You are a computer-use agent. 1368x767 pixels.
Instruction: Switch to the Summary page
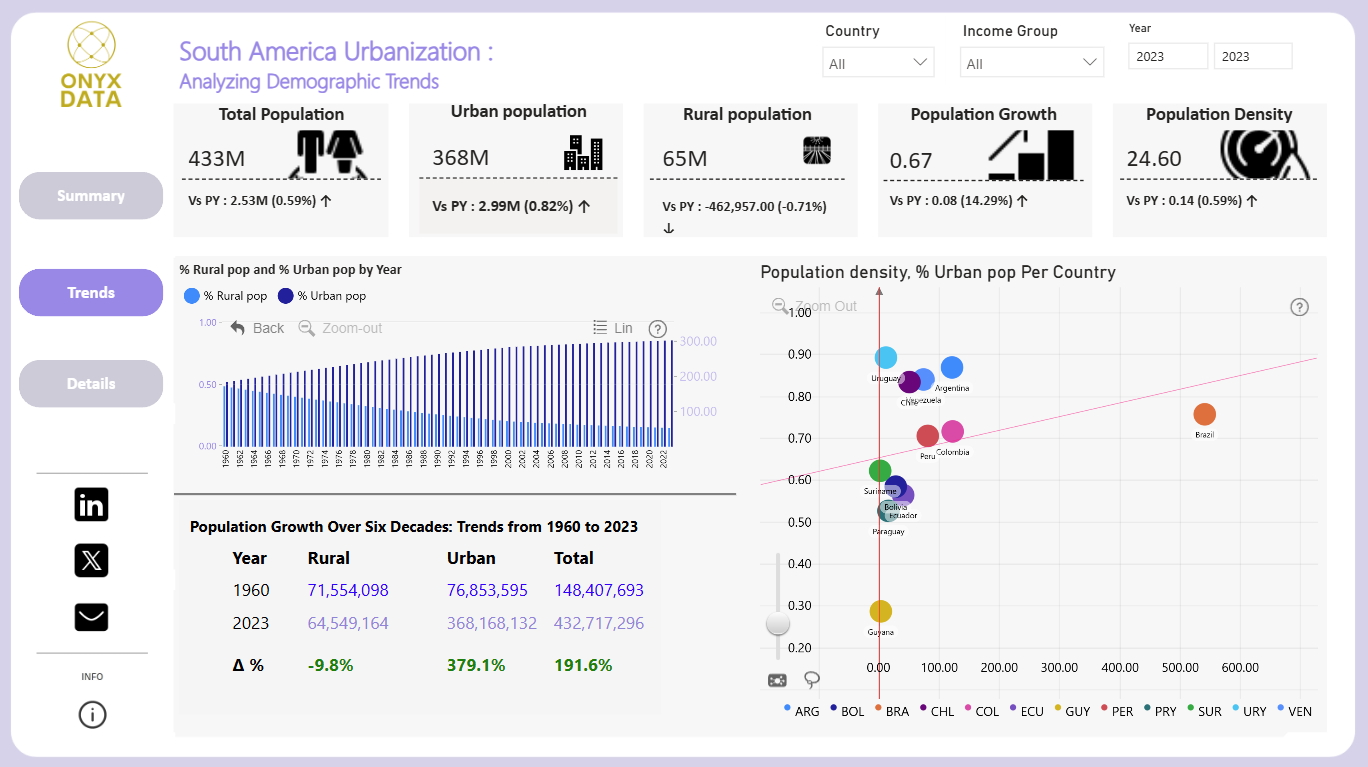(x=91, y=196)
